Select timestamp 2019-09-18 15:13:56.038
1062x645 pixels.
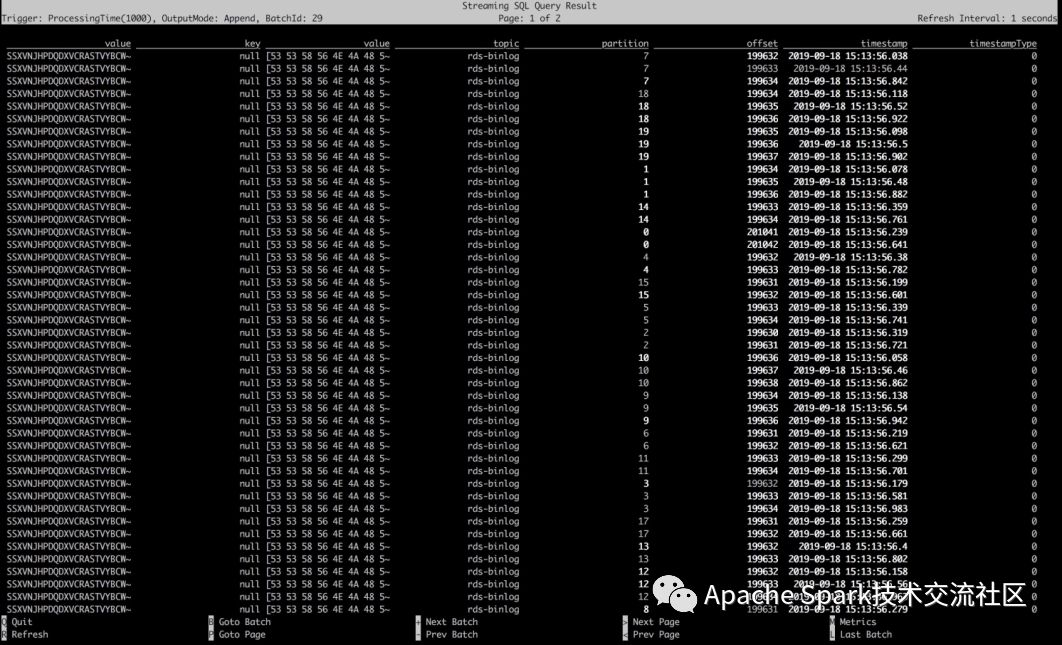(x=848, y=56)
